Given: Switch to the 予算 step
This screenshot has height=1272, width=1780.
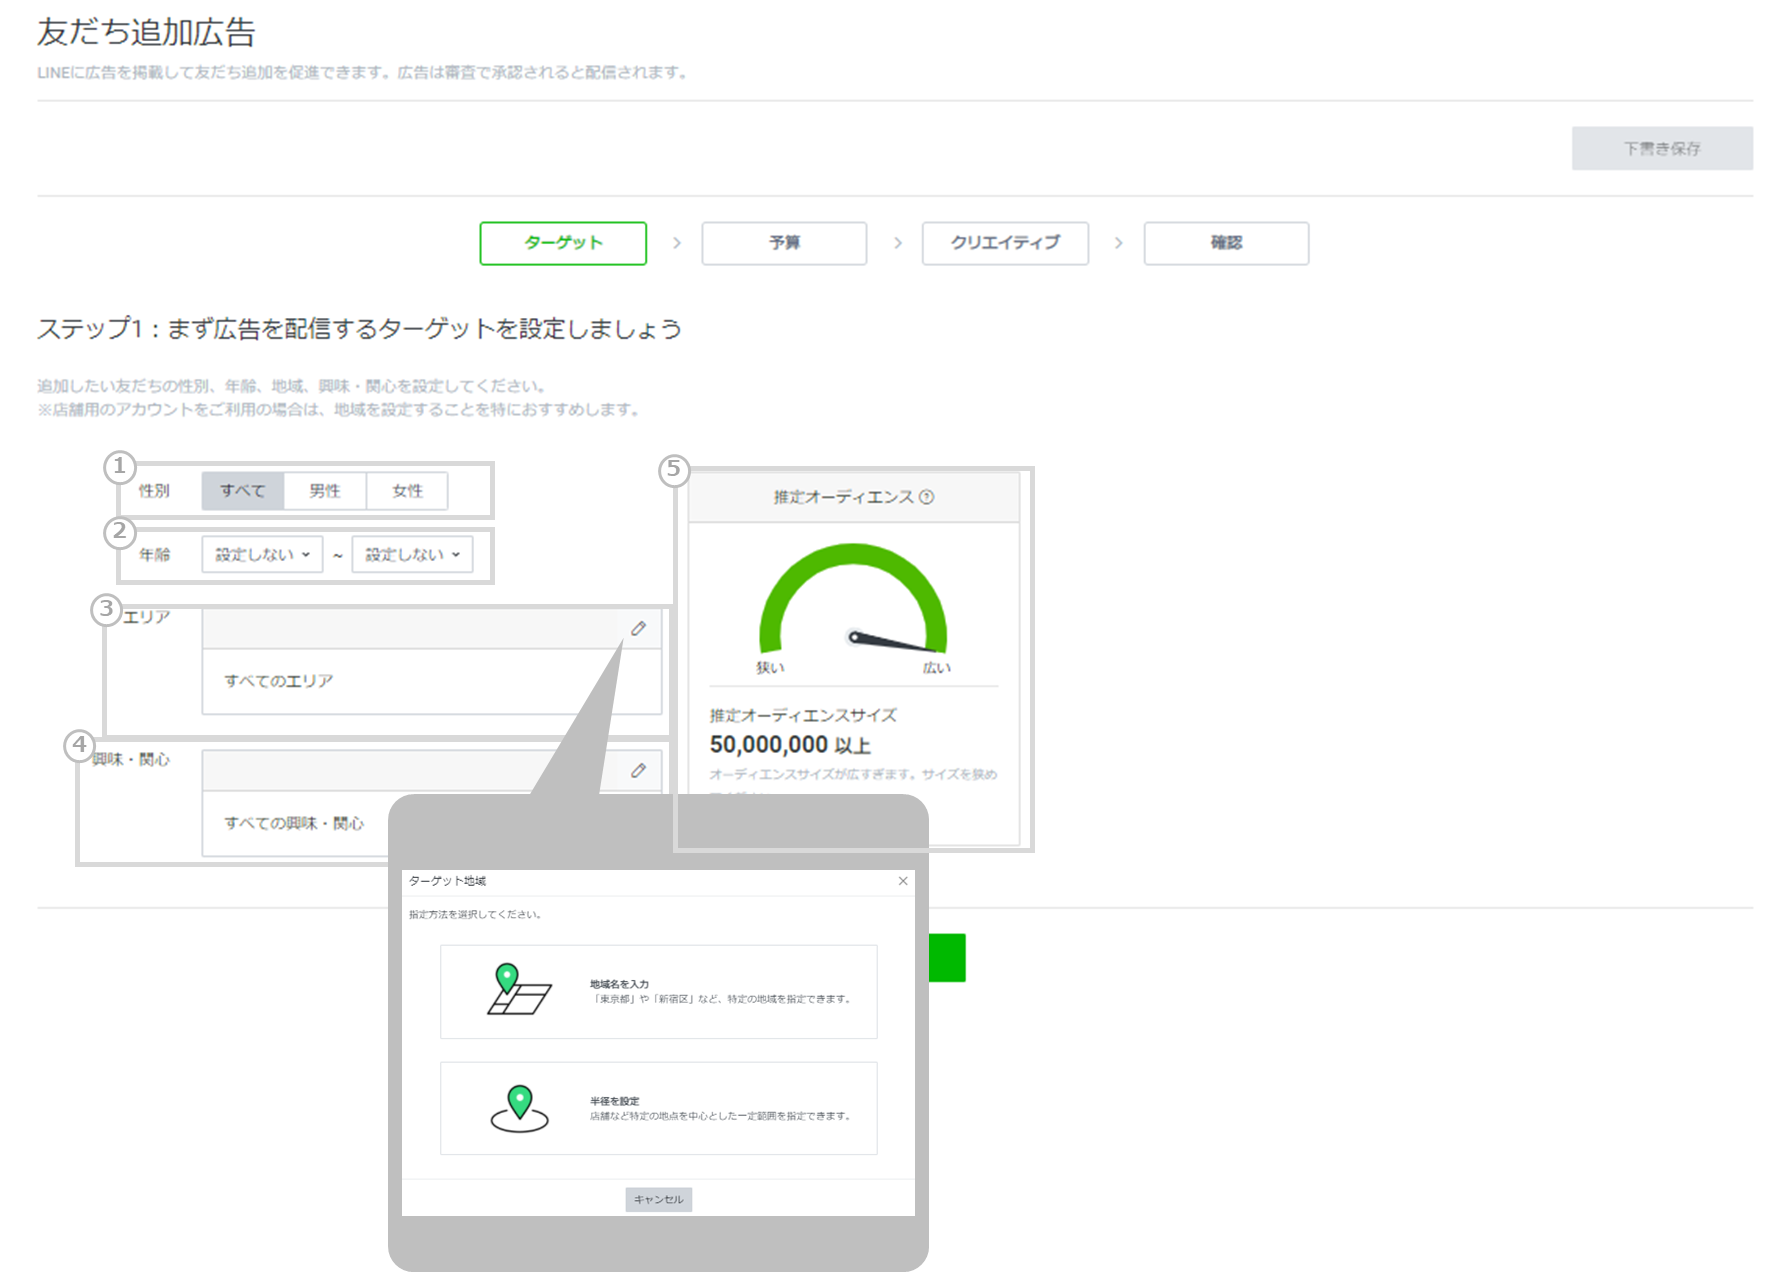Looking at the screenshot, I should click(783, 243).
